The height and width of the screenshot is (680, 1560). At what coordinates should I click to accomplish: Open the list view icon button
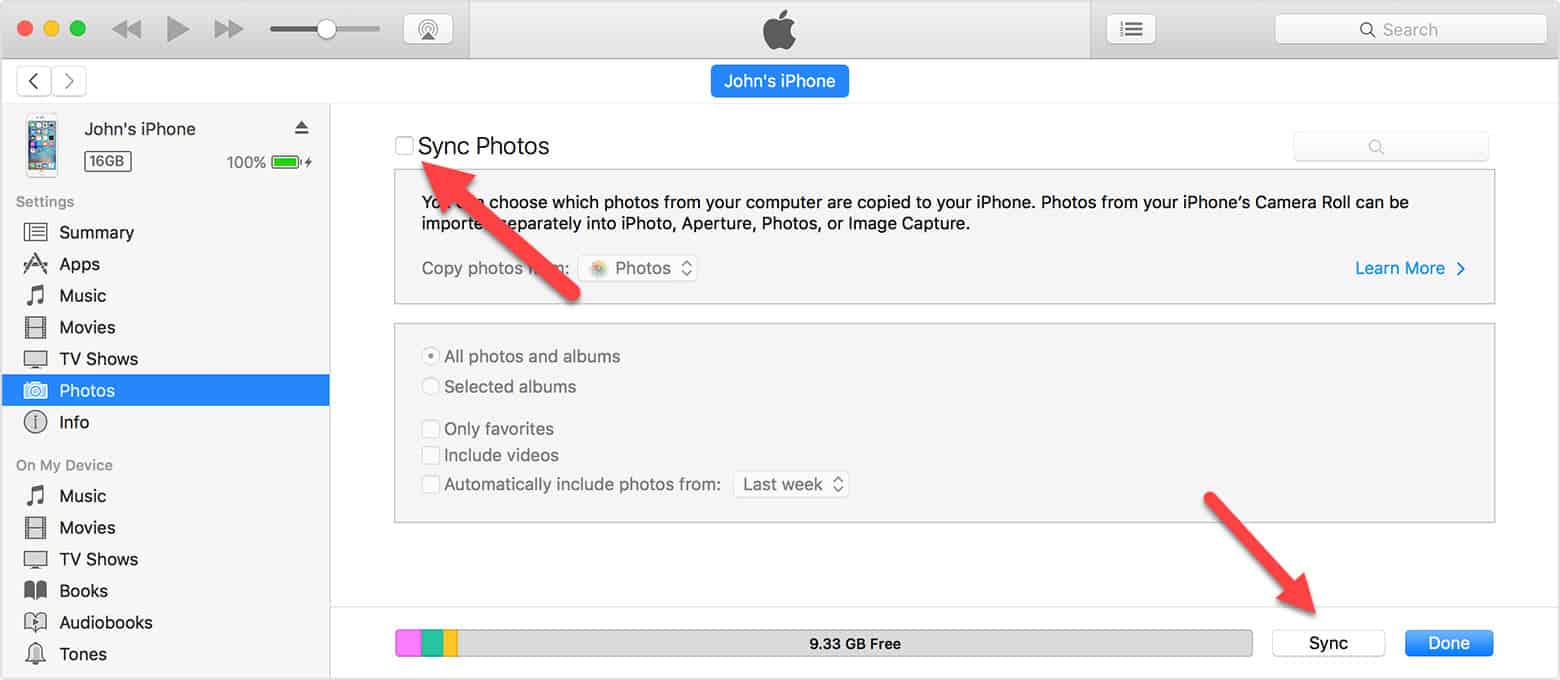(1131, 29)
